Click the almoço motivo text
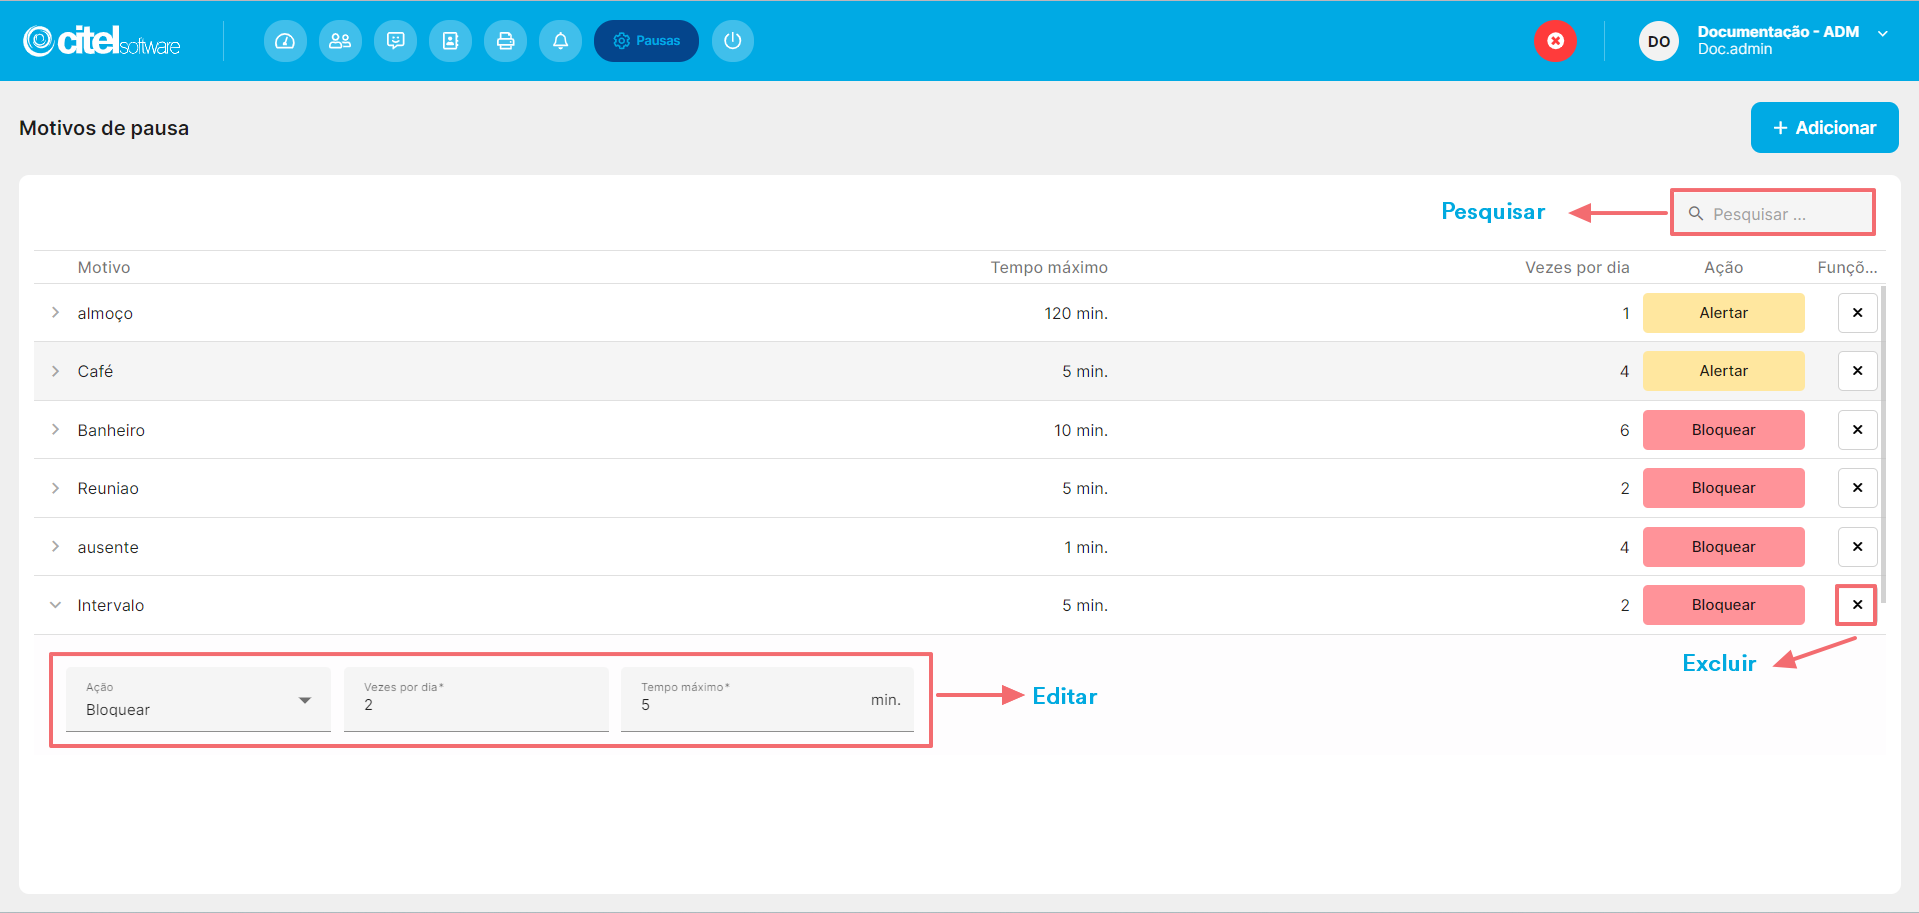The image size is (1919, 913). (x=105, y=313)
